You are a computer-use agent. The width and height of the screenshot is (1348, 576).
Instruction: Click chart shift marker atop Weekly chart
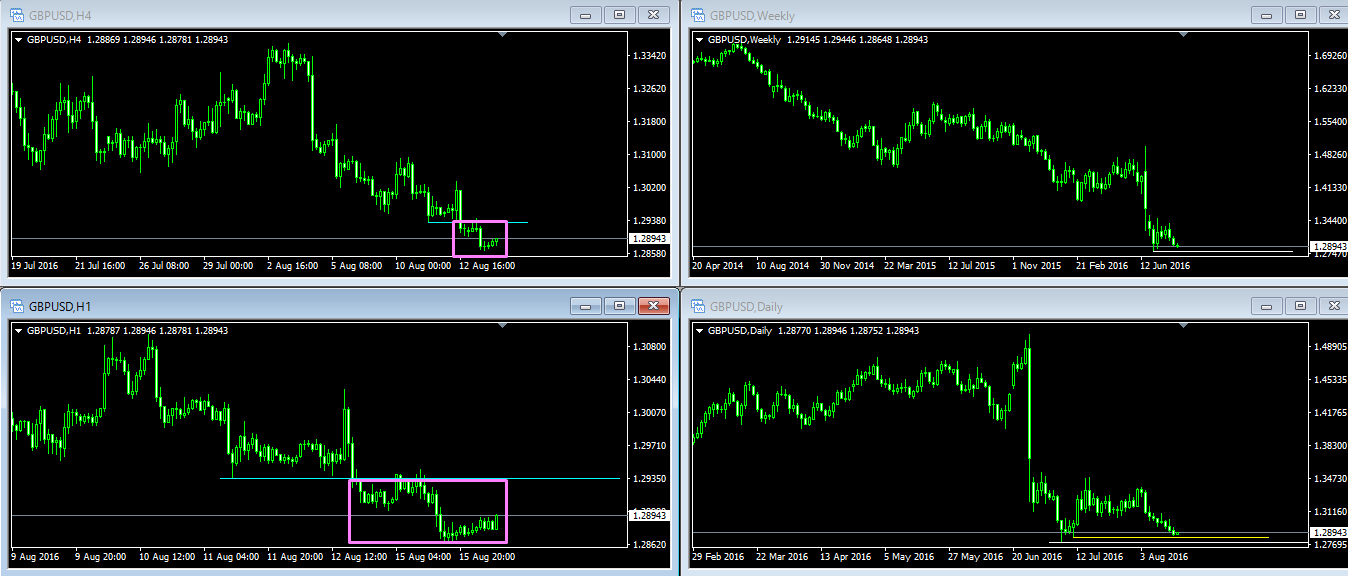point(1183,35)
